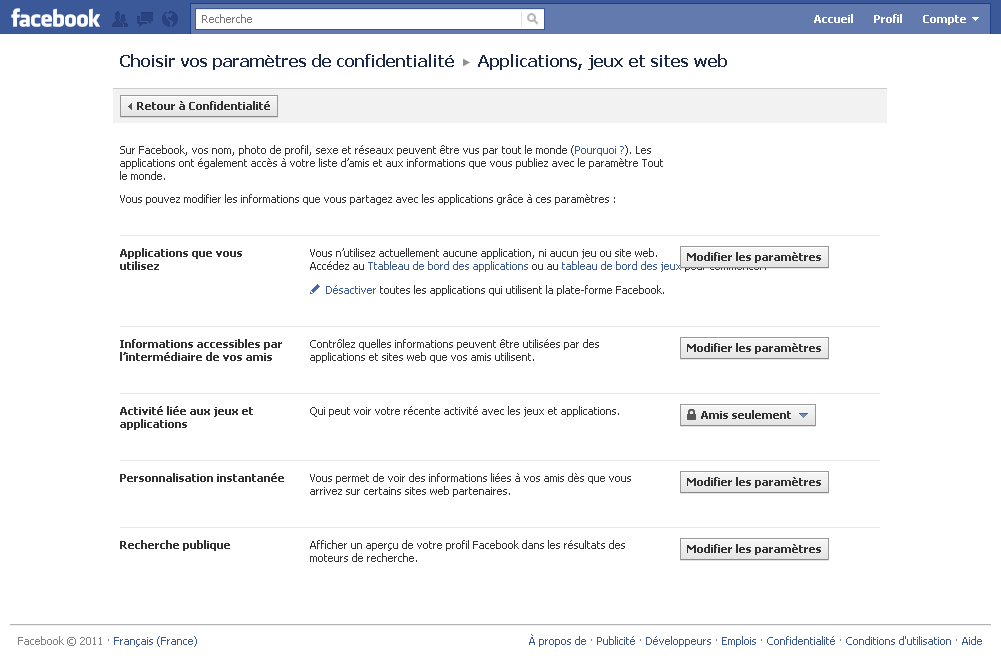1001x667 pixels.
Task: Modify settings for Informations accessibles par vos amis
Action: [x=754, y=348]
